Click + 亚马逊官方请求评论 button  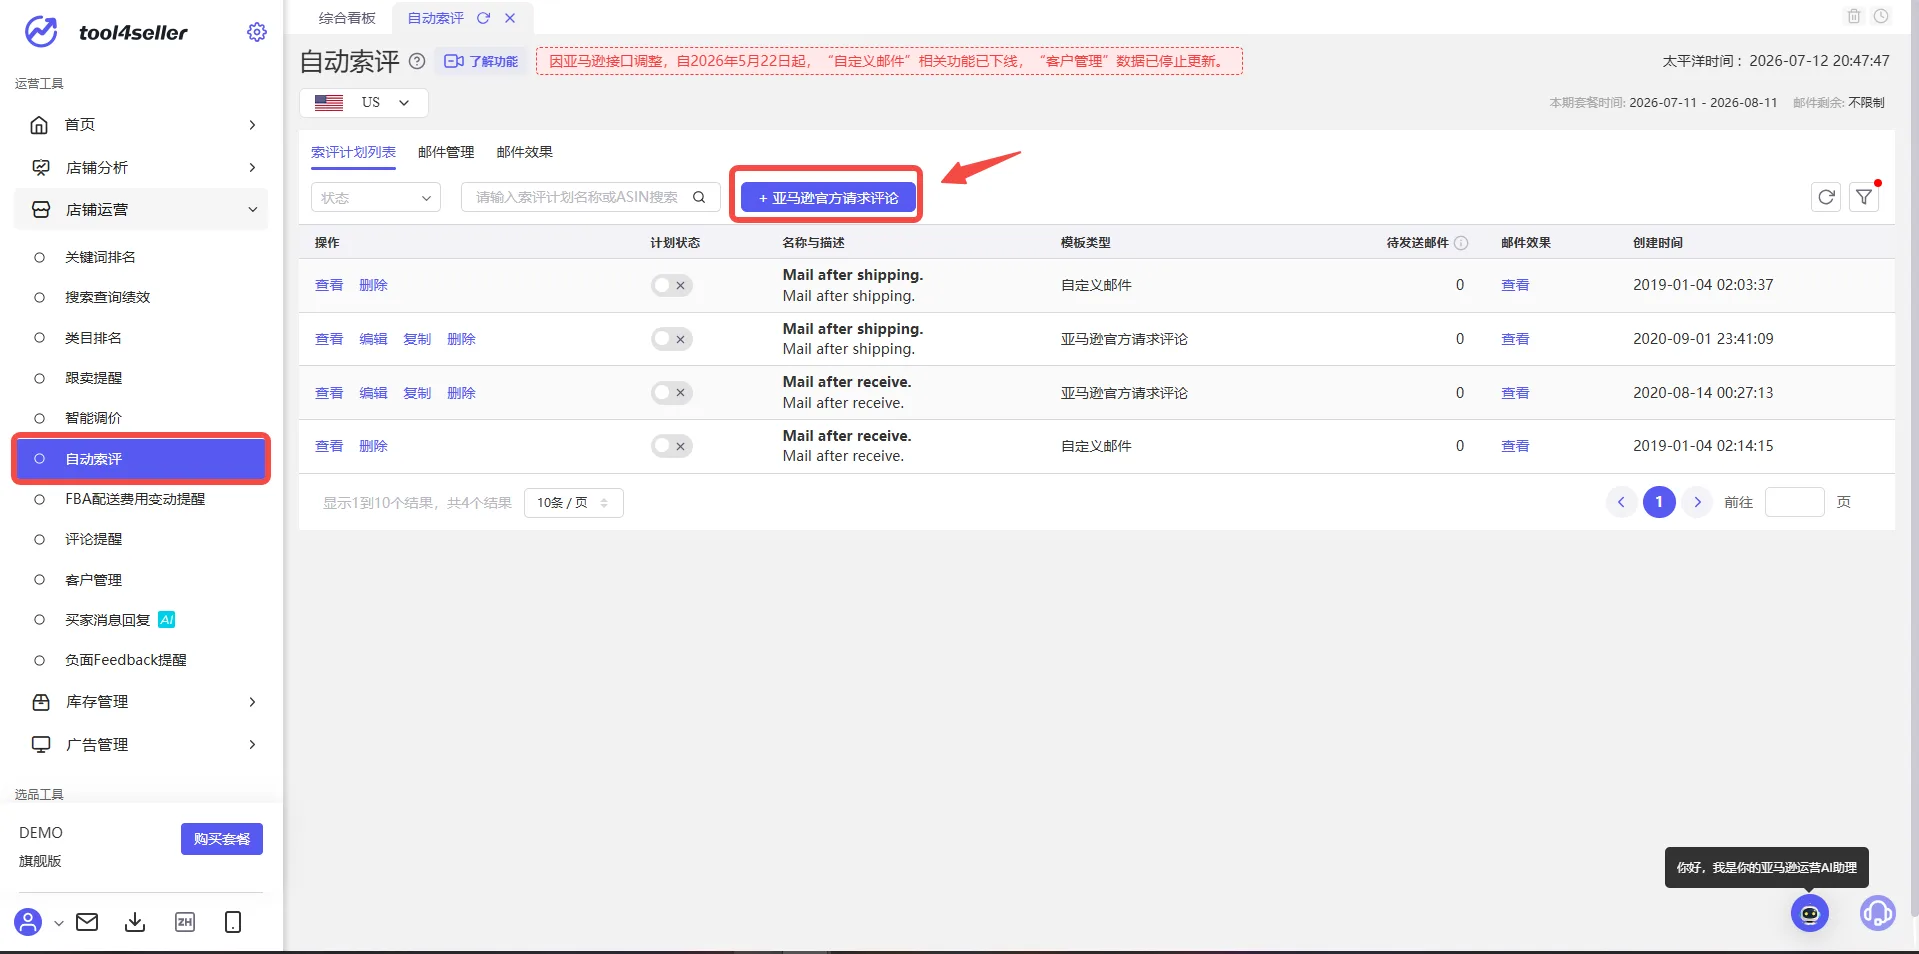(x=828, y=198)
